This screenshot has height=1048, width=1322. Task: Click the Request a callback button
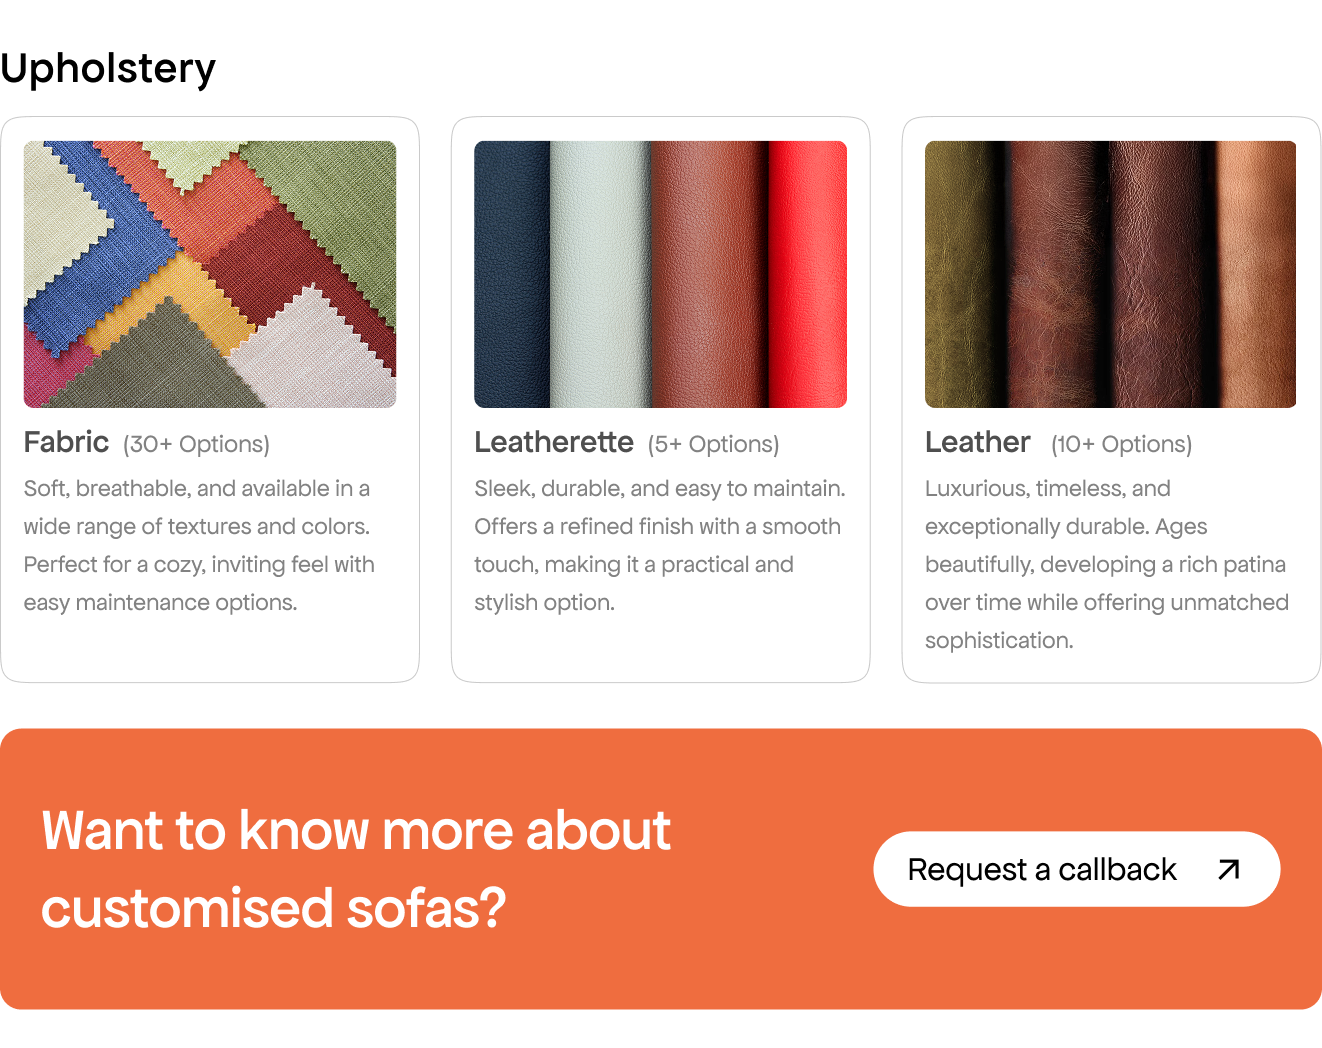pos(1077,869)
